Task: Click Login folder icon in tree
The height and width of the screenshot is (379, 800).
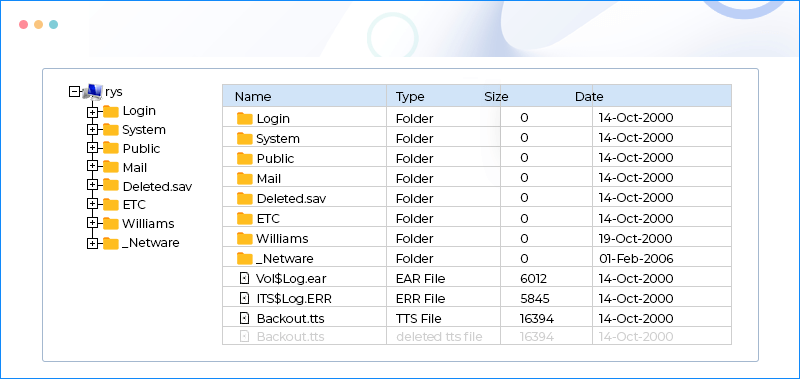Action: [x=111, y=111]
